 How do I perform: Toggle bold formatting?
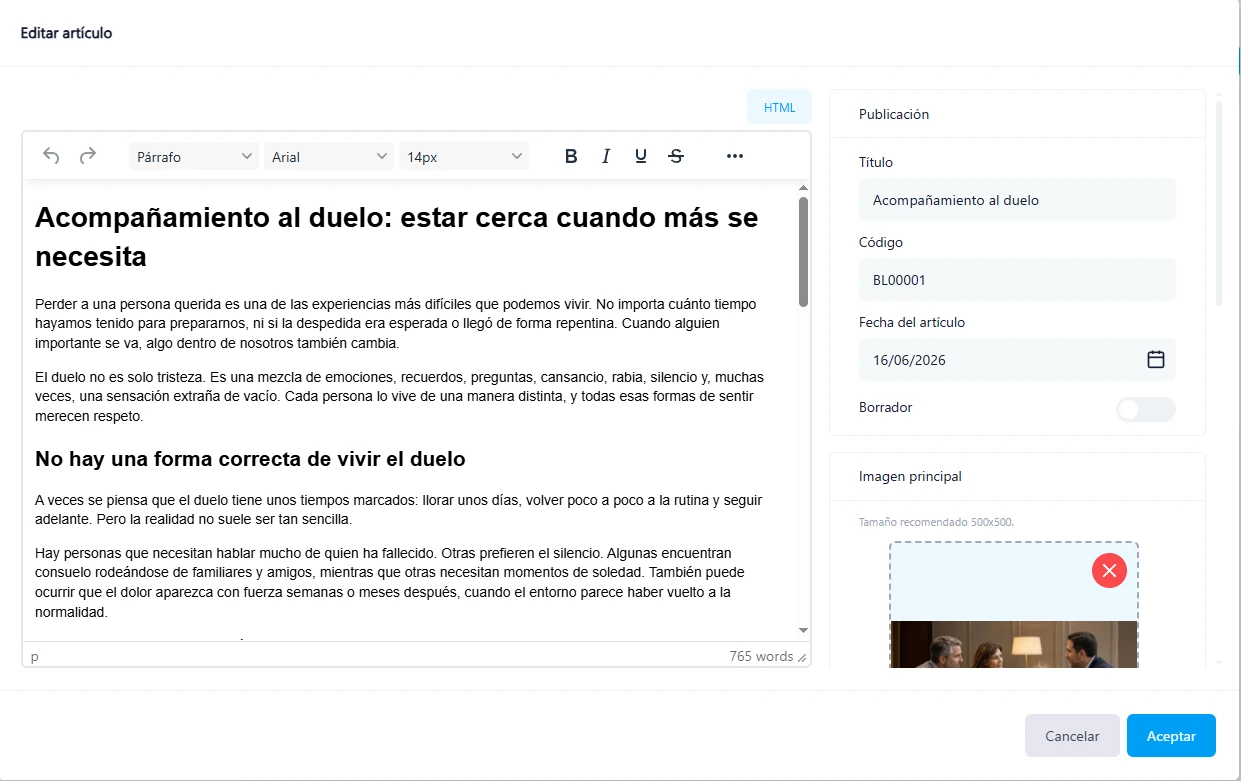coord(571,156)
